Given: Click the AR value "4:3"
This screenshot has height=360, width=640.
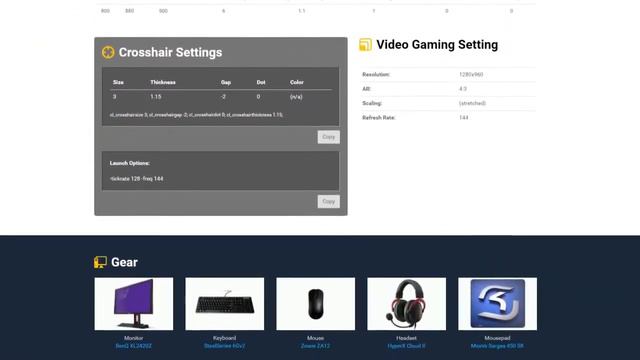Looking at the screenshot, I should tap(463, 89).
